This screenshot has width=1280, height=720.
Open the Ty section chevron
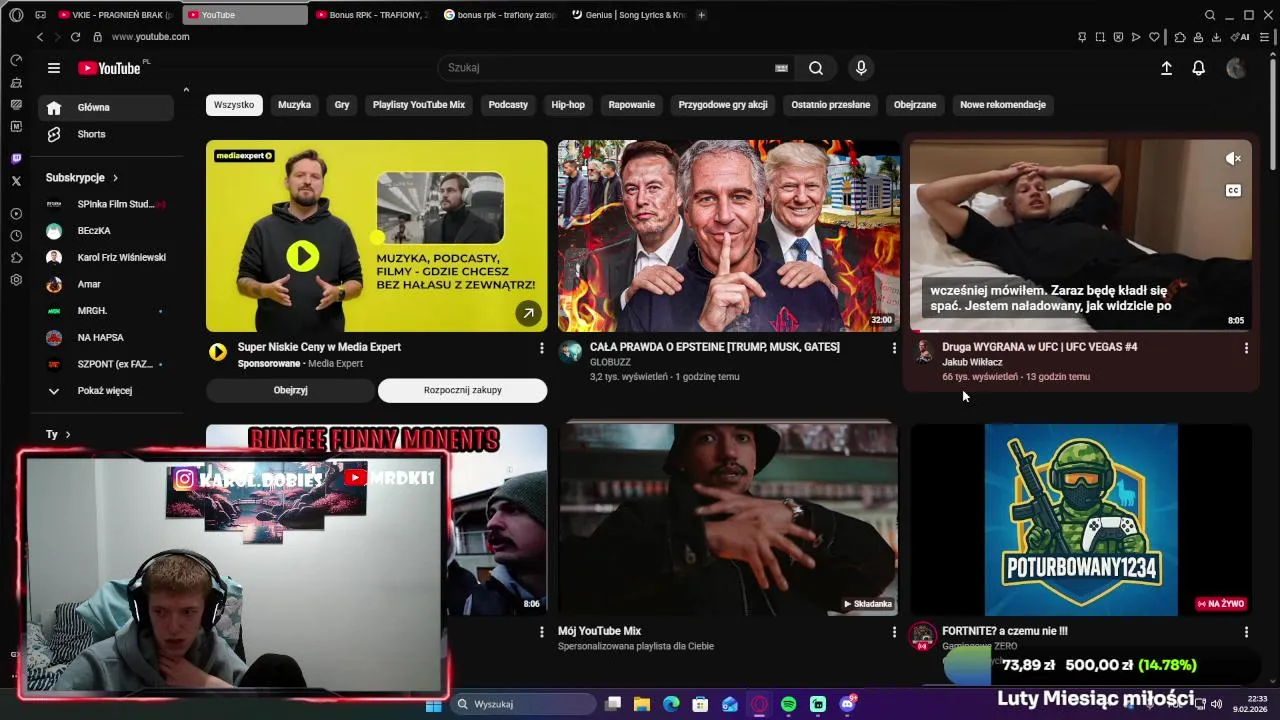tap(68, 435)
